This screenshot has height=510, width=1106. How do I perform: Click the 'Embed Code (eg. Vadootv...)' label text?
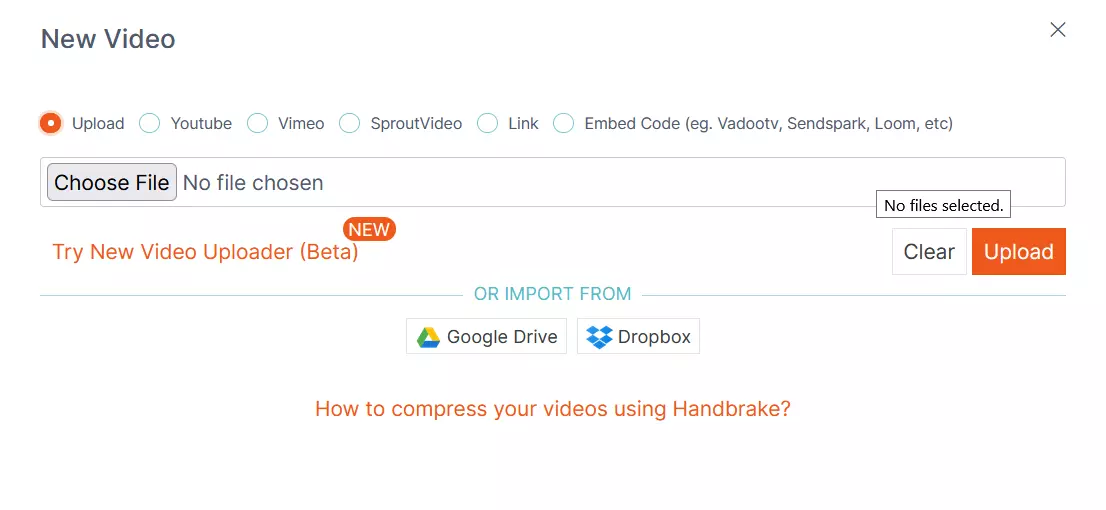[x=769, y=124]
